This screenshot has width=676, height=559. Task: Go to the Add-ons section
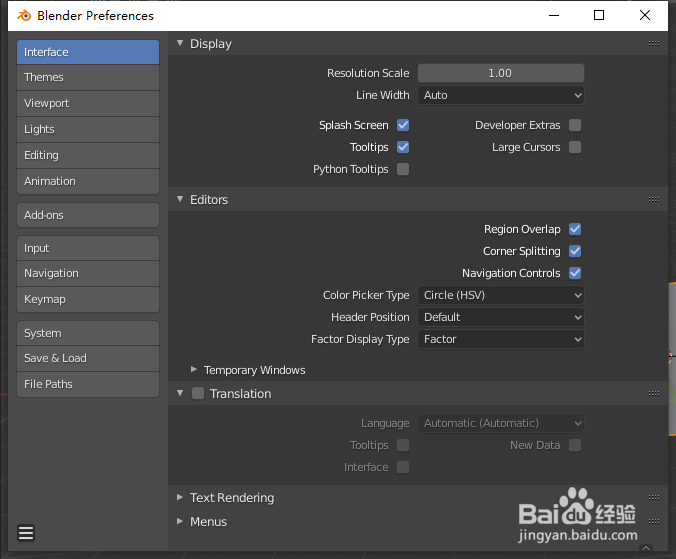pos(88,215)
